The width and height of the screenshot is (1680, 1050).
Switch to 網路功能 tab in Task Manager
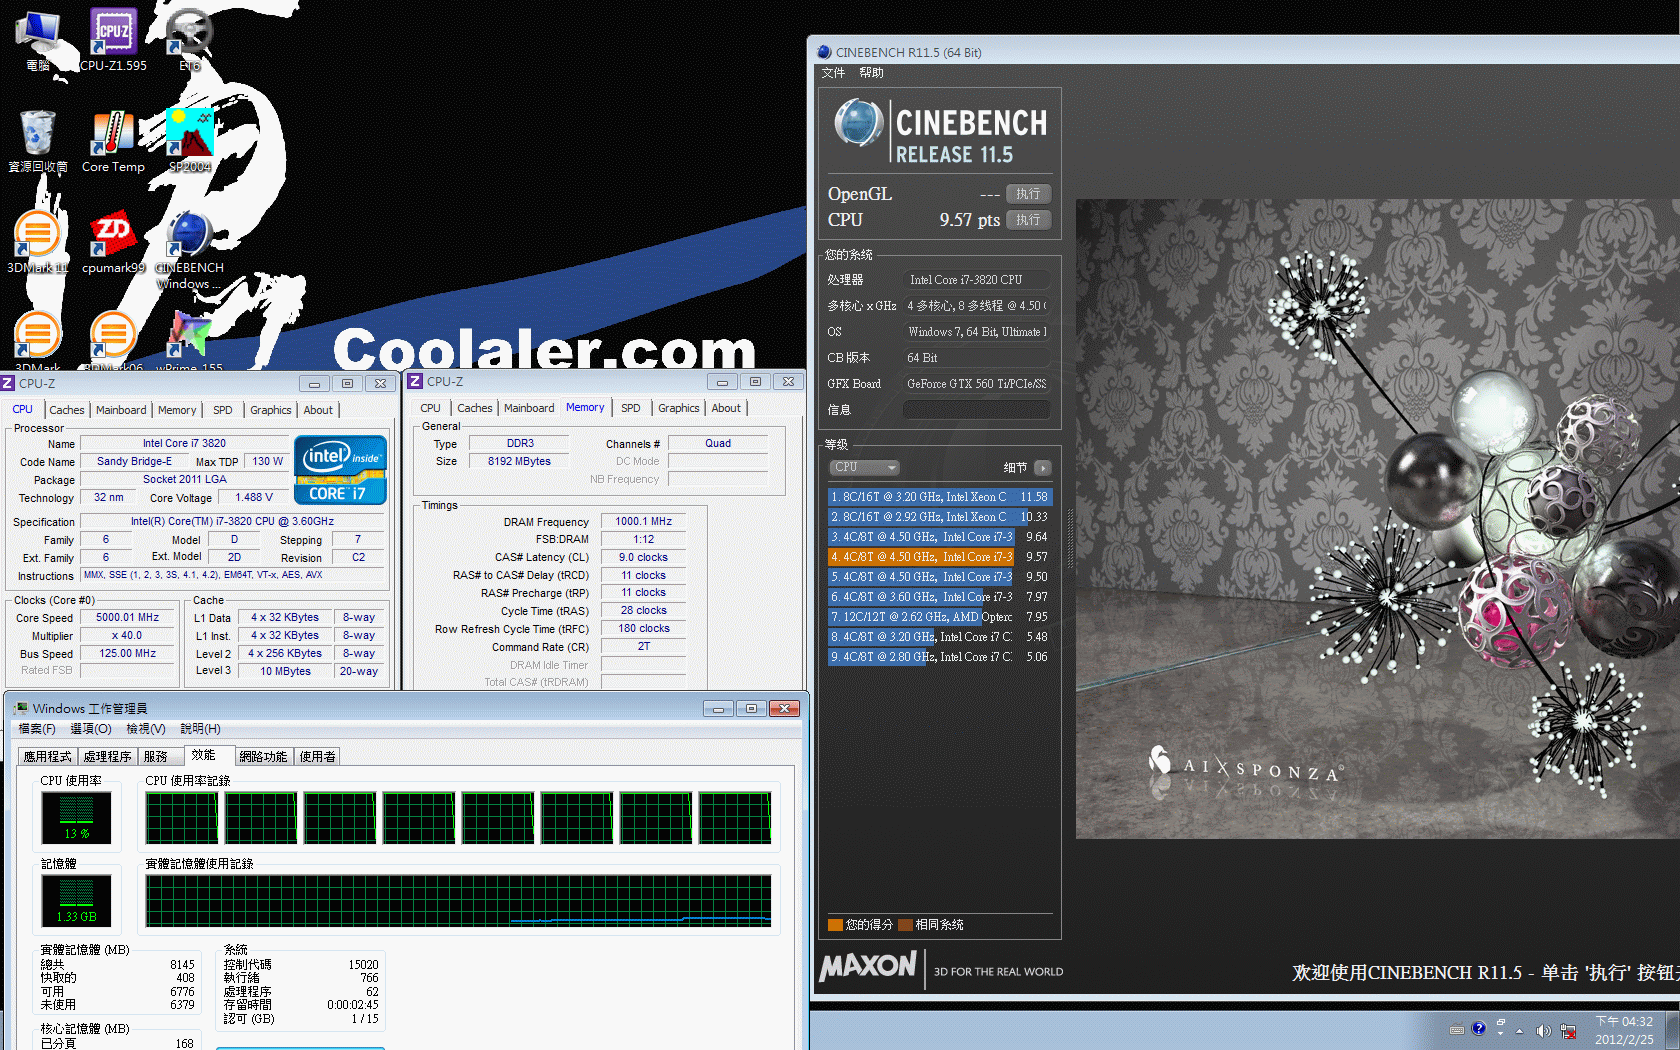point(263,756)
